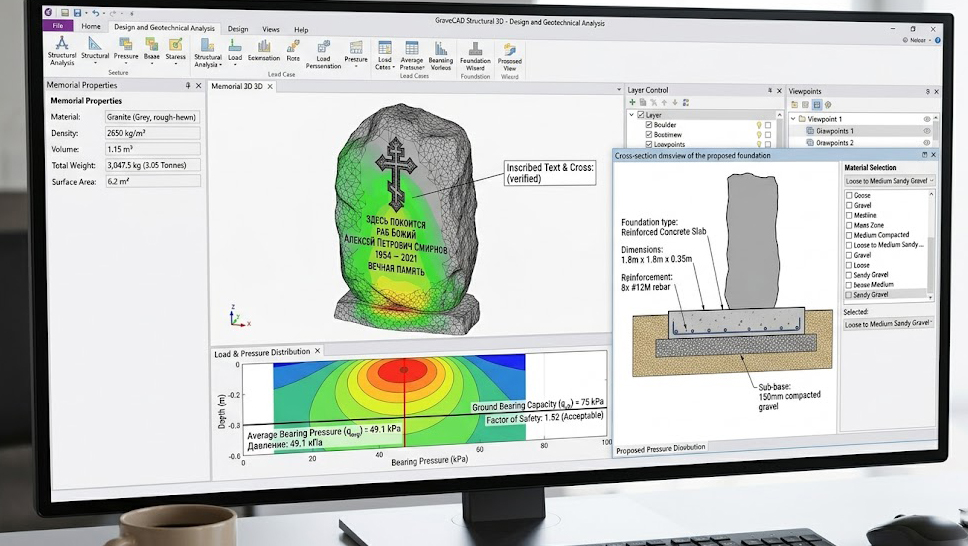This screenshot has height=546, width=968.
Task: Click the Bsaae ribbon icon
Action: 152,44
